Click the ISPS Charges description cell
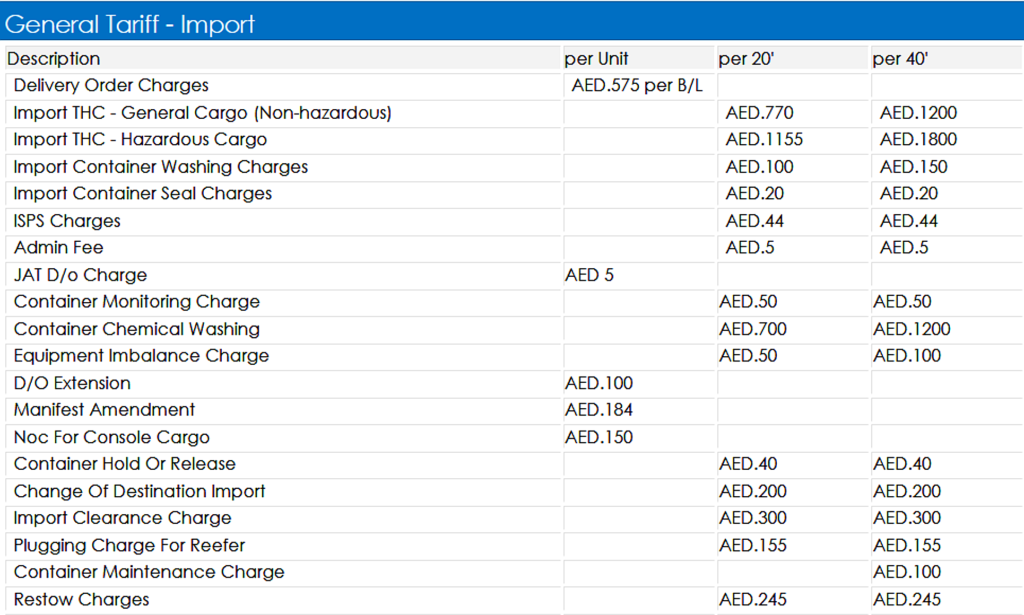 (x=67, y=221)
